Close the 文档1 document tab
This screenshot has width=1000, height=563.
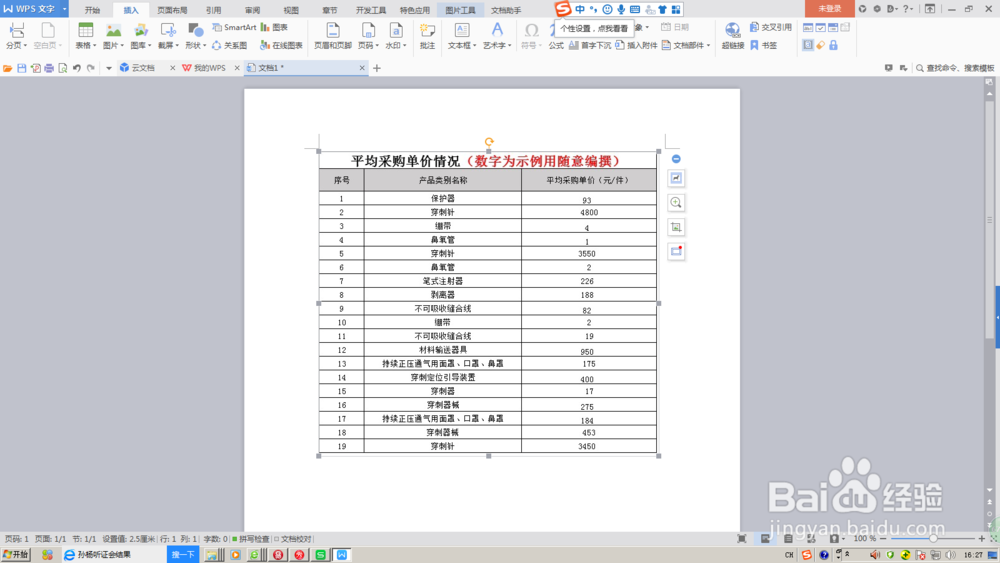(x=362, y=68)
